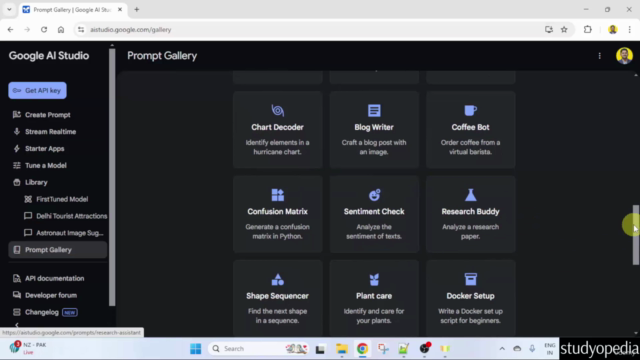Screen dimensions: 640x360
Task: Visit the Developer forum link
Action: (51, 295)
